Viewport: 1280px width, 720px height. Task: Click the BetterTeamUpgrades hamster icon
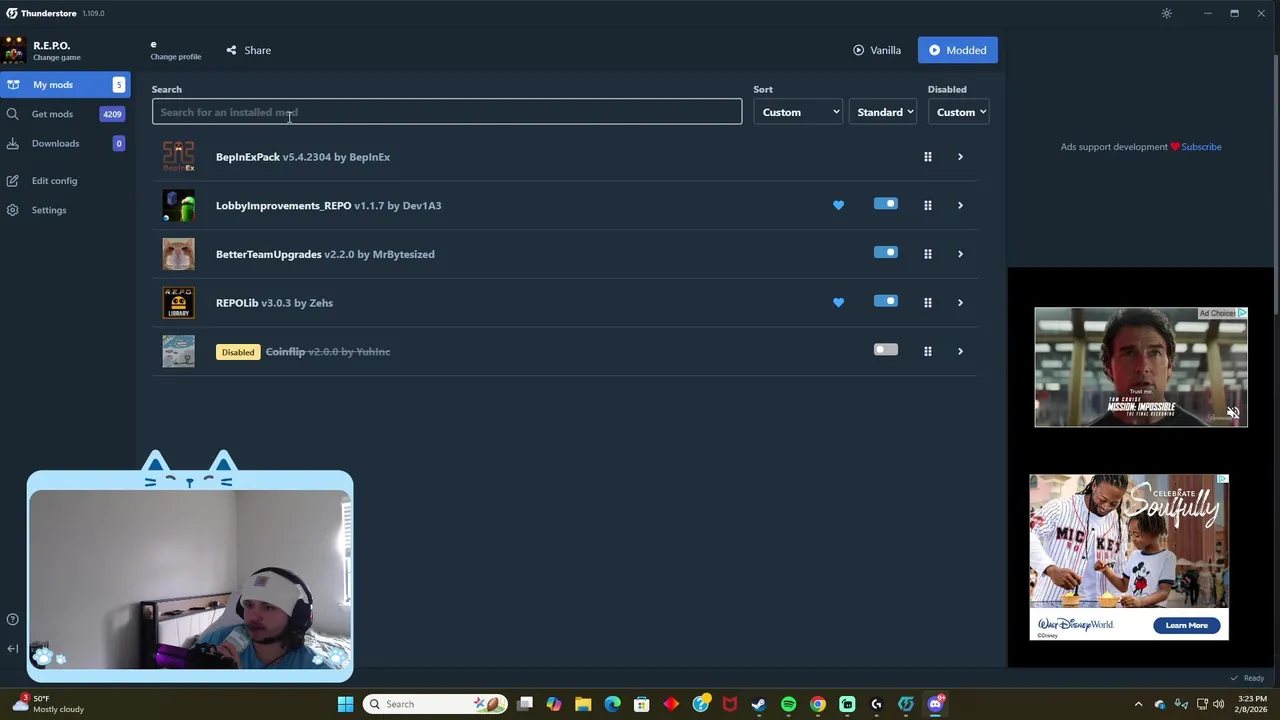(179, 254)
